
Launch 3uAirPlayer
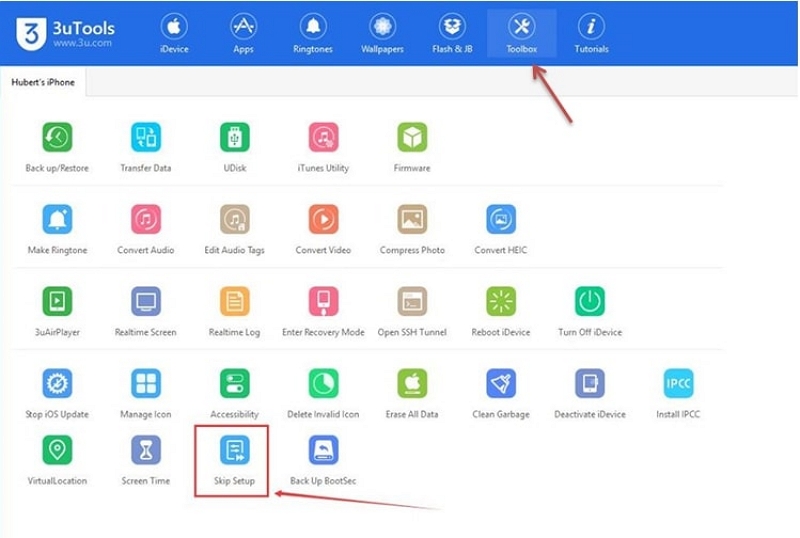[57, 302]
